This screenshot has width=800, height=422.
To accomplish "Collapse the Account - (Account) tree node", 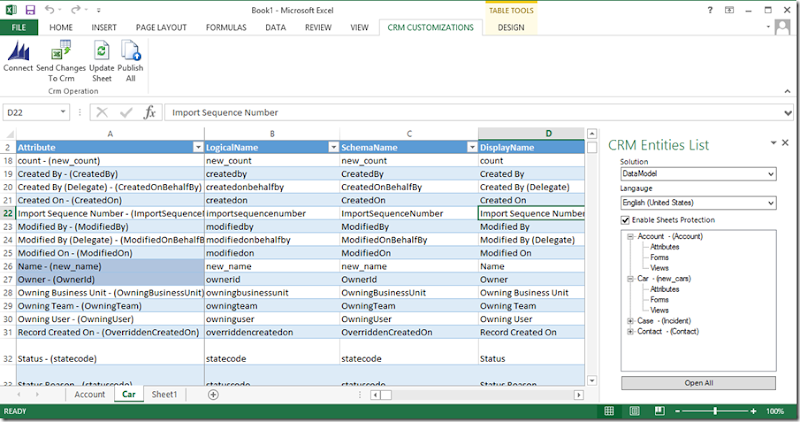I will 629,236.
